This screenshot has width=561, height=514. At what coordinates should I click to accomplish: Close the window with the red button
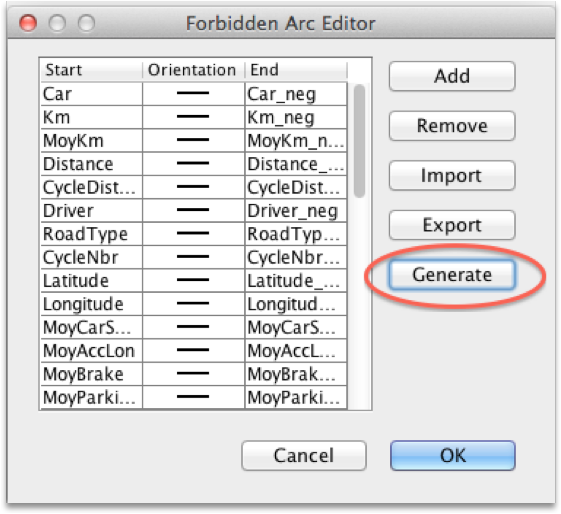(28, 23)
